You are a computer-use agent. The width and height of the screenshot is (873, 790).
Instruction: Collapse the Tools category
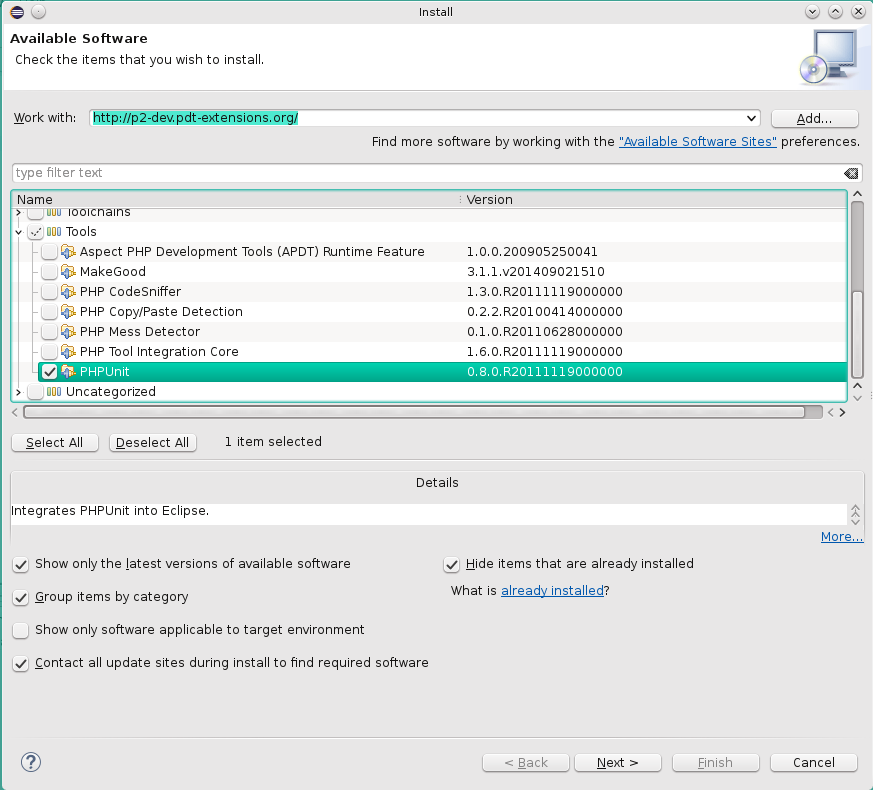(x=19, y=232)
